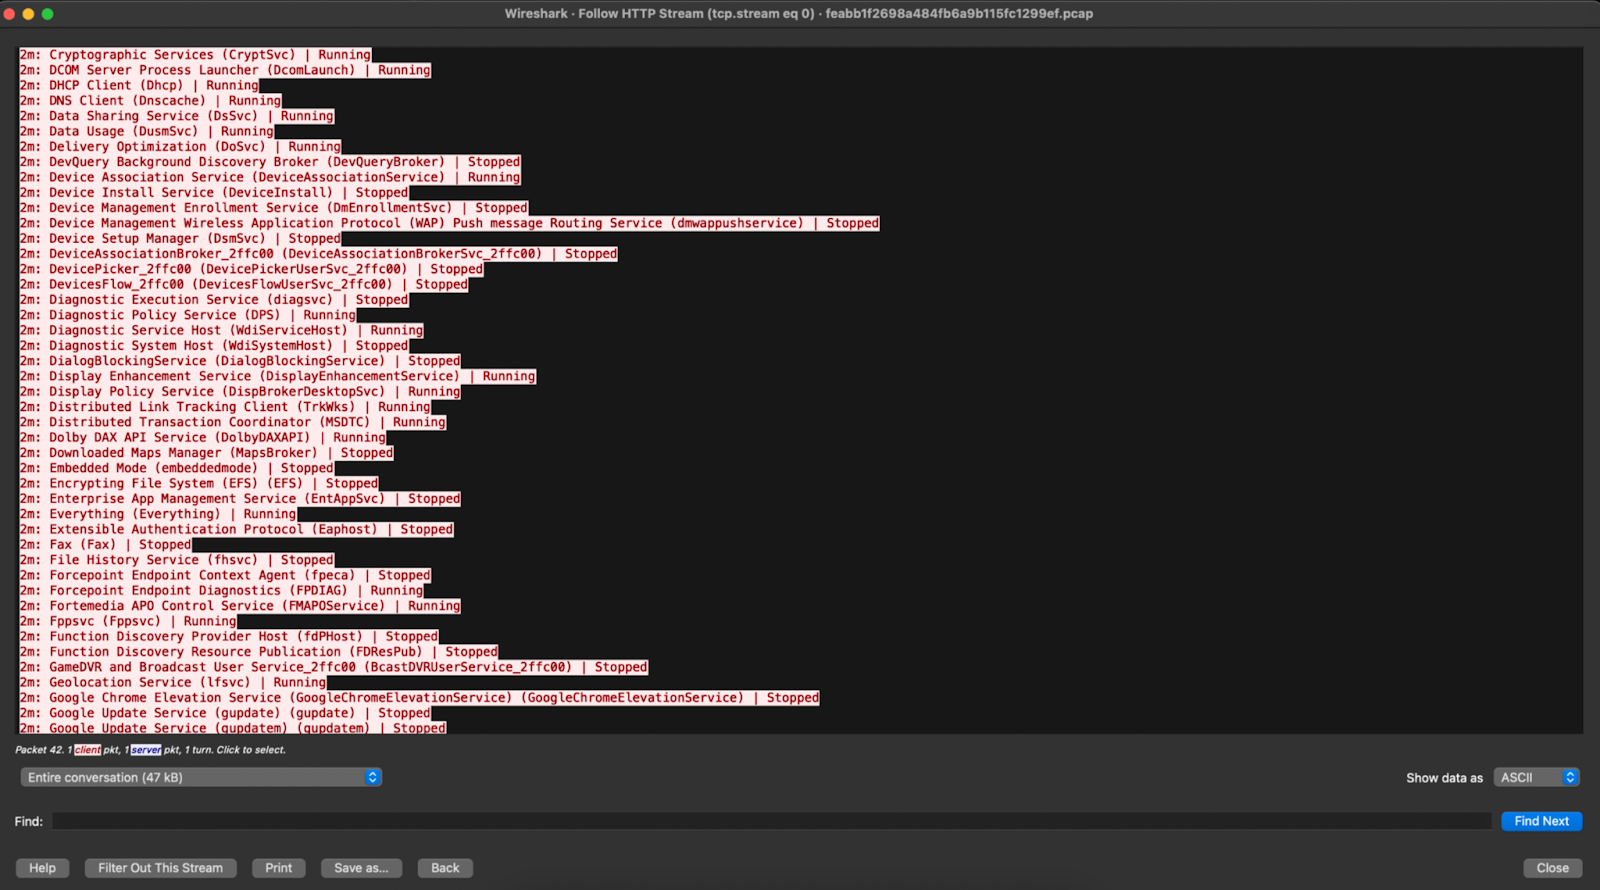
Task: Select the GameDVR and Broadcast User Service line
Action: [x=334, y=667]
